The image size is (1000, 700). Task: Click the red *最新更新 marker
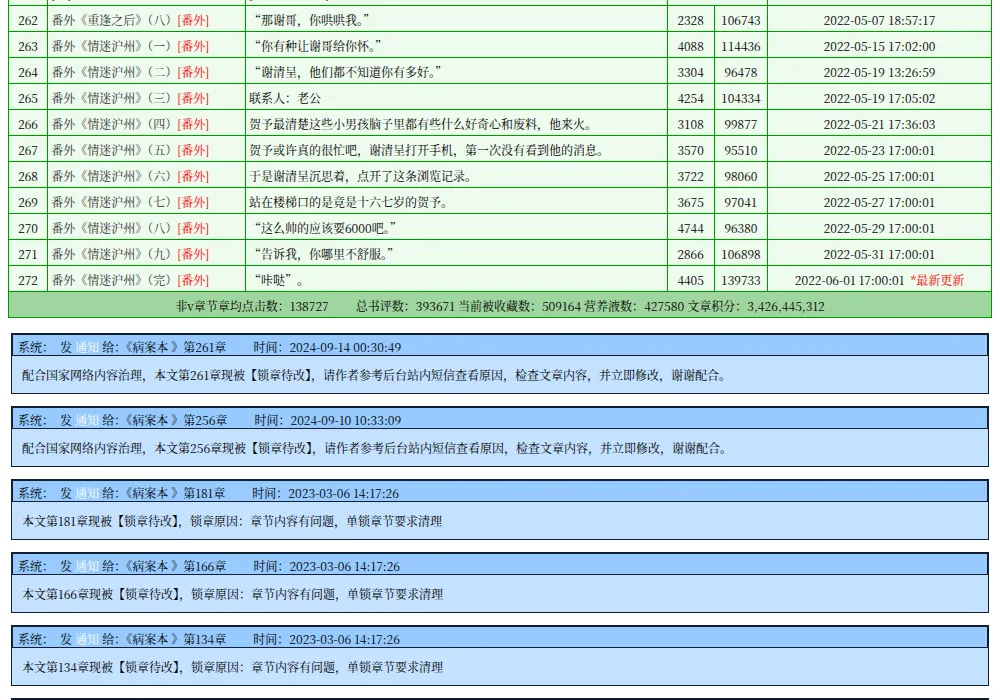click(x=937, y=281)
